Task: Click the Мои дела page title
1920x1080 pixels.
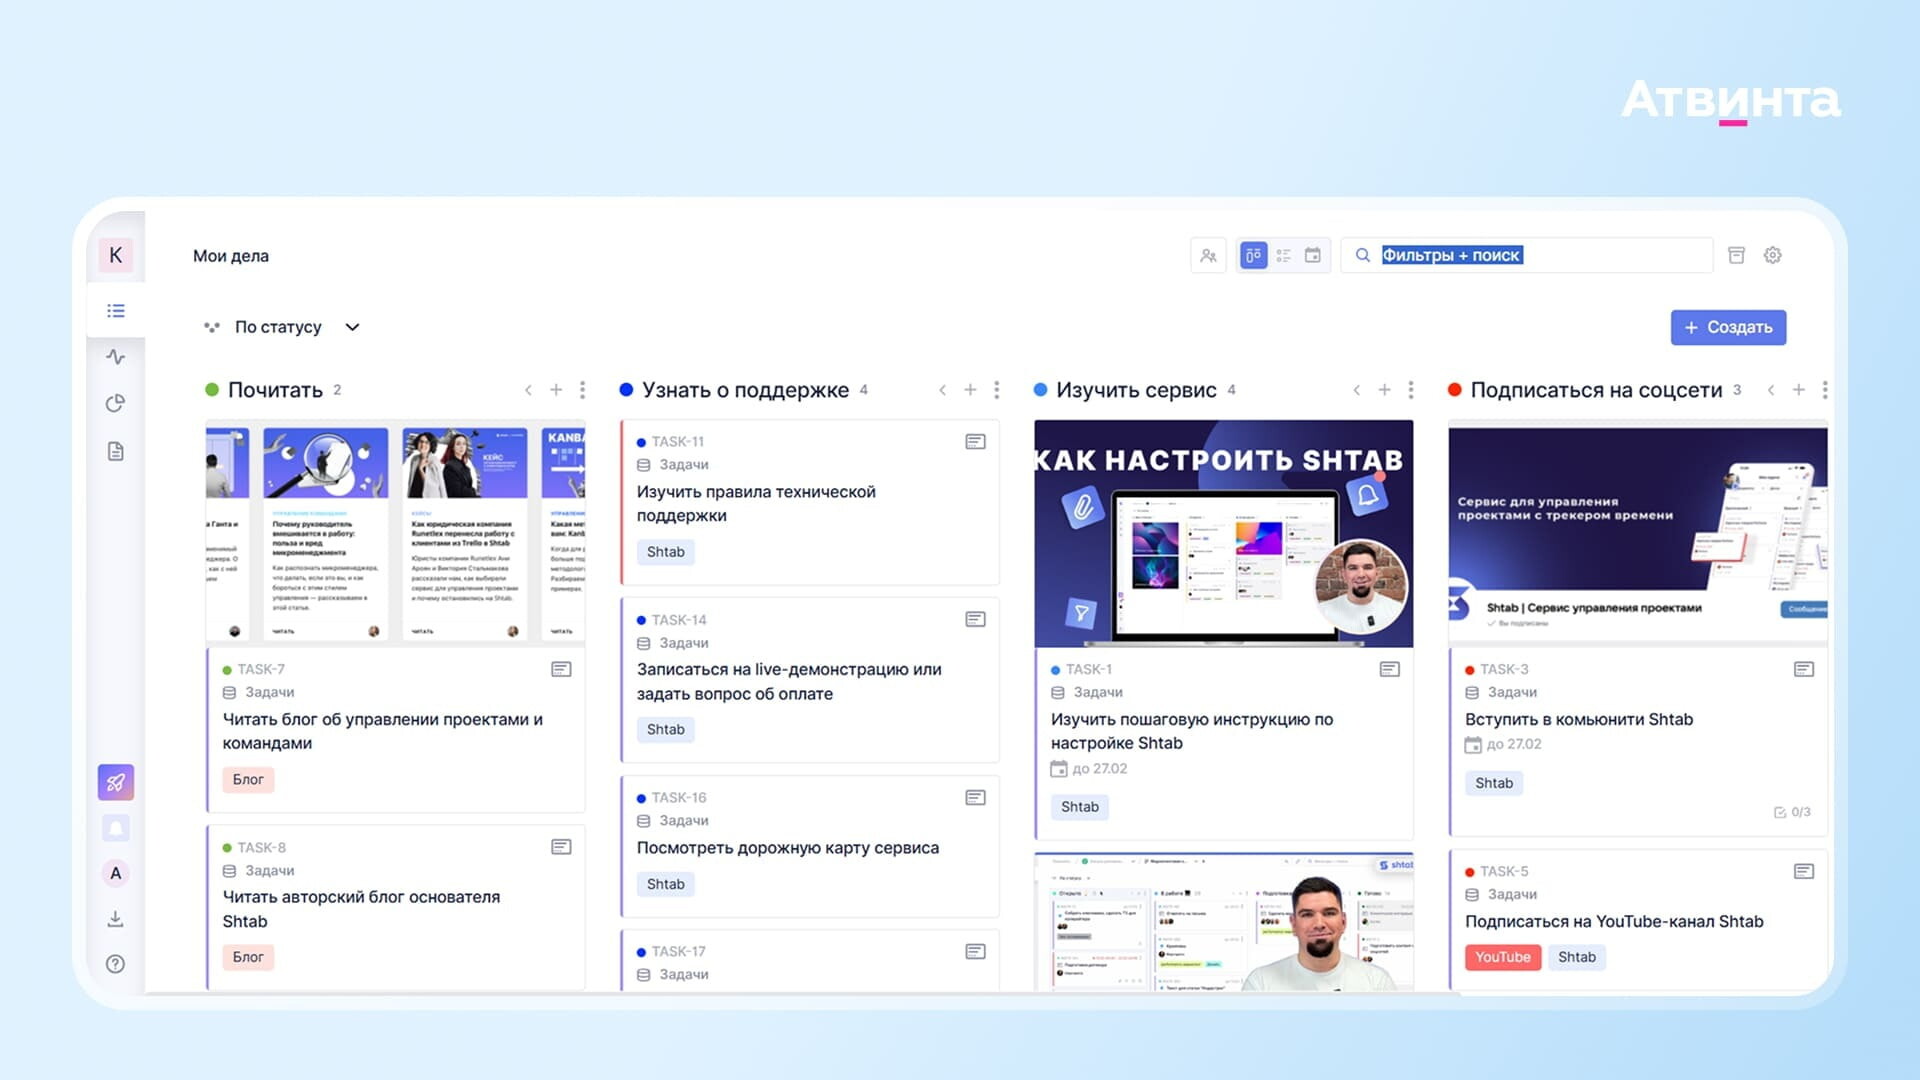Action: pos(231,256)
